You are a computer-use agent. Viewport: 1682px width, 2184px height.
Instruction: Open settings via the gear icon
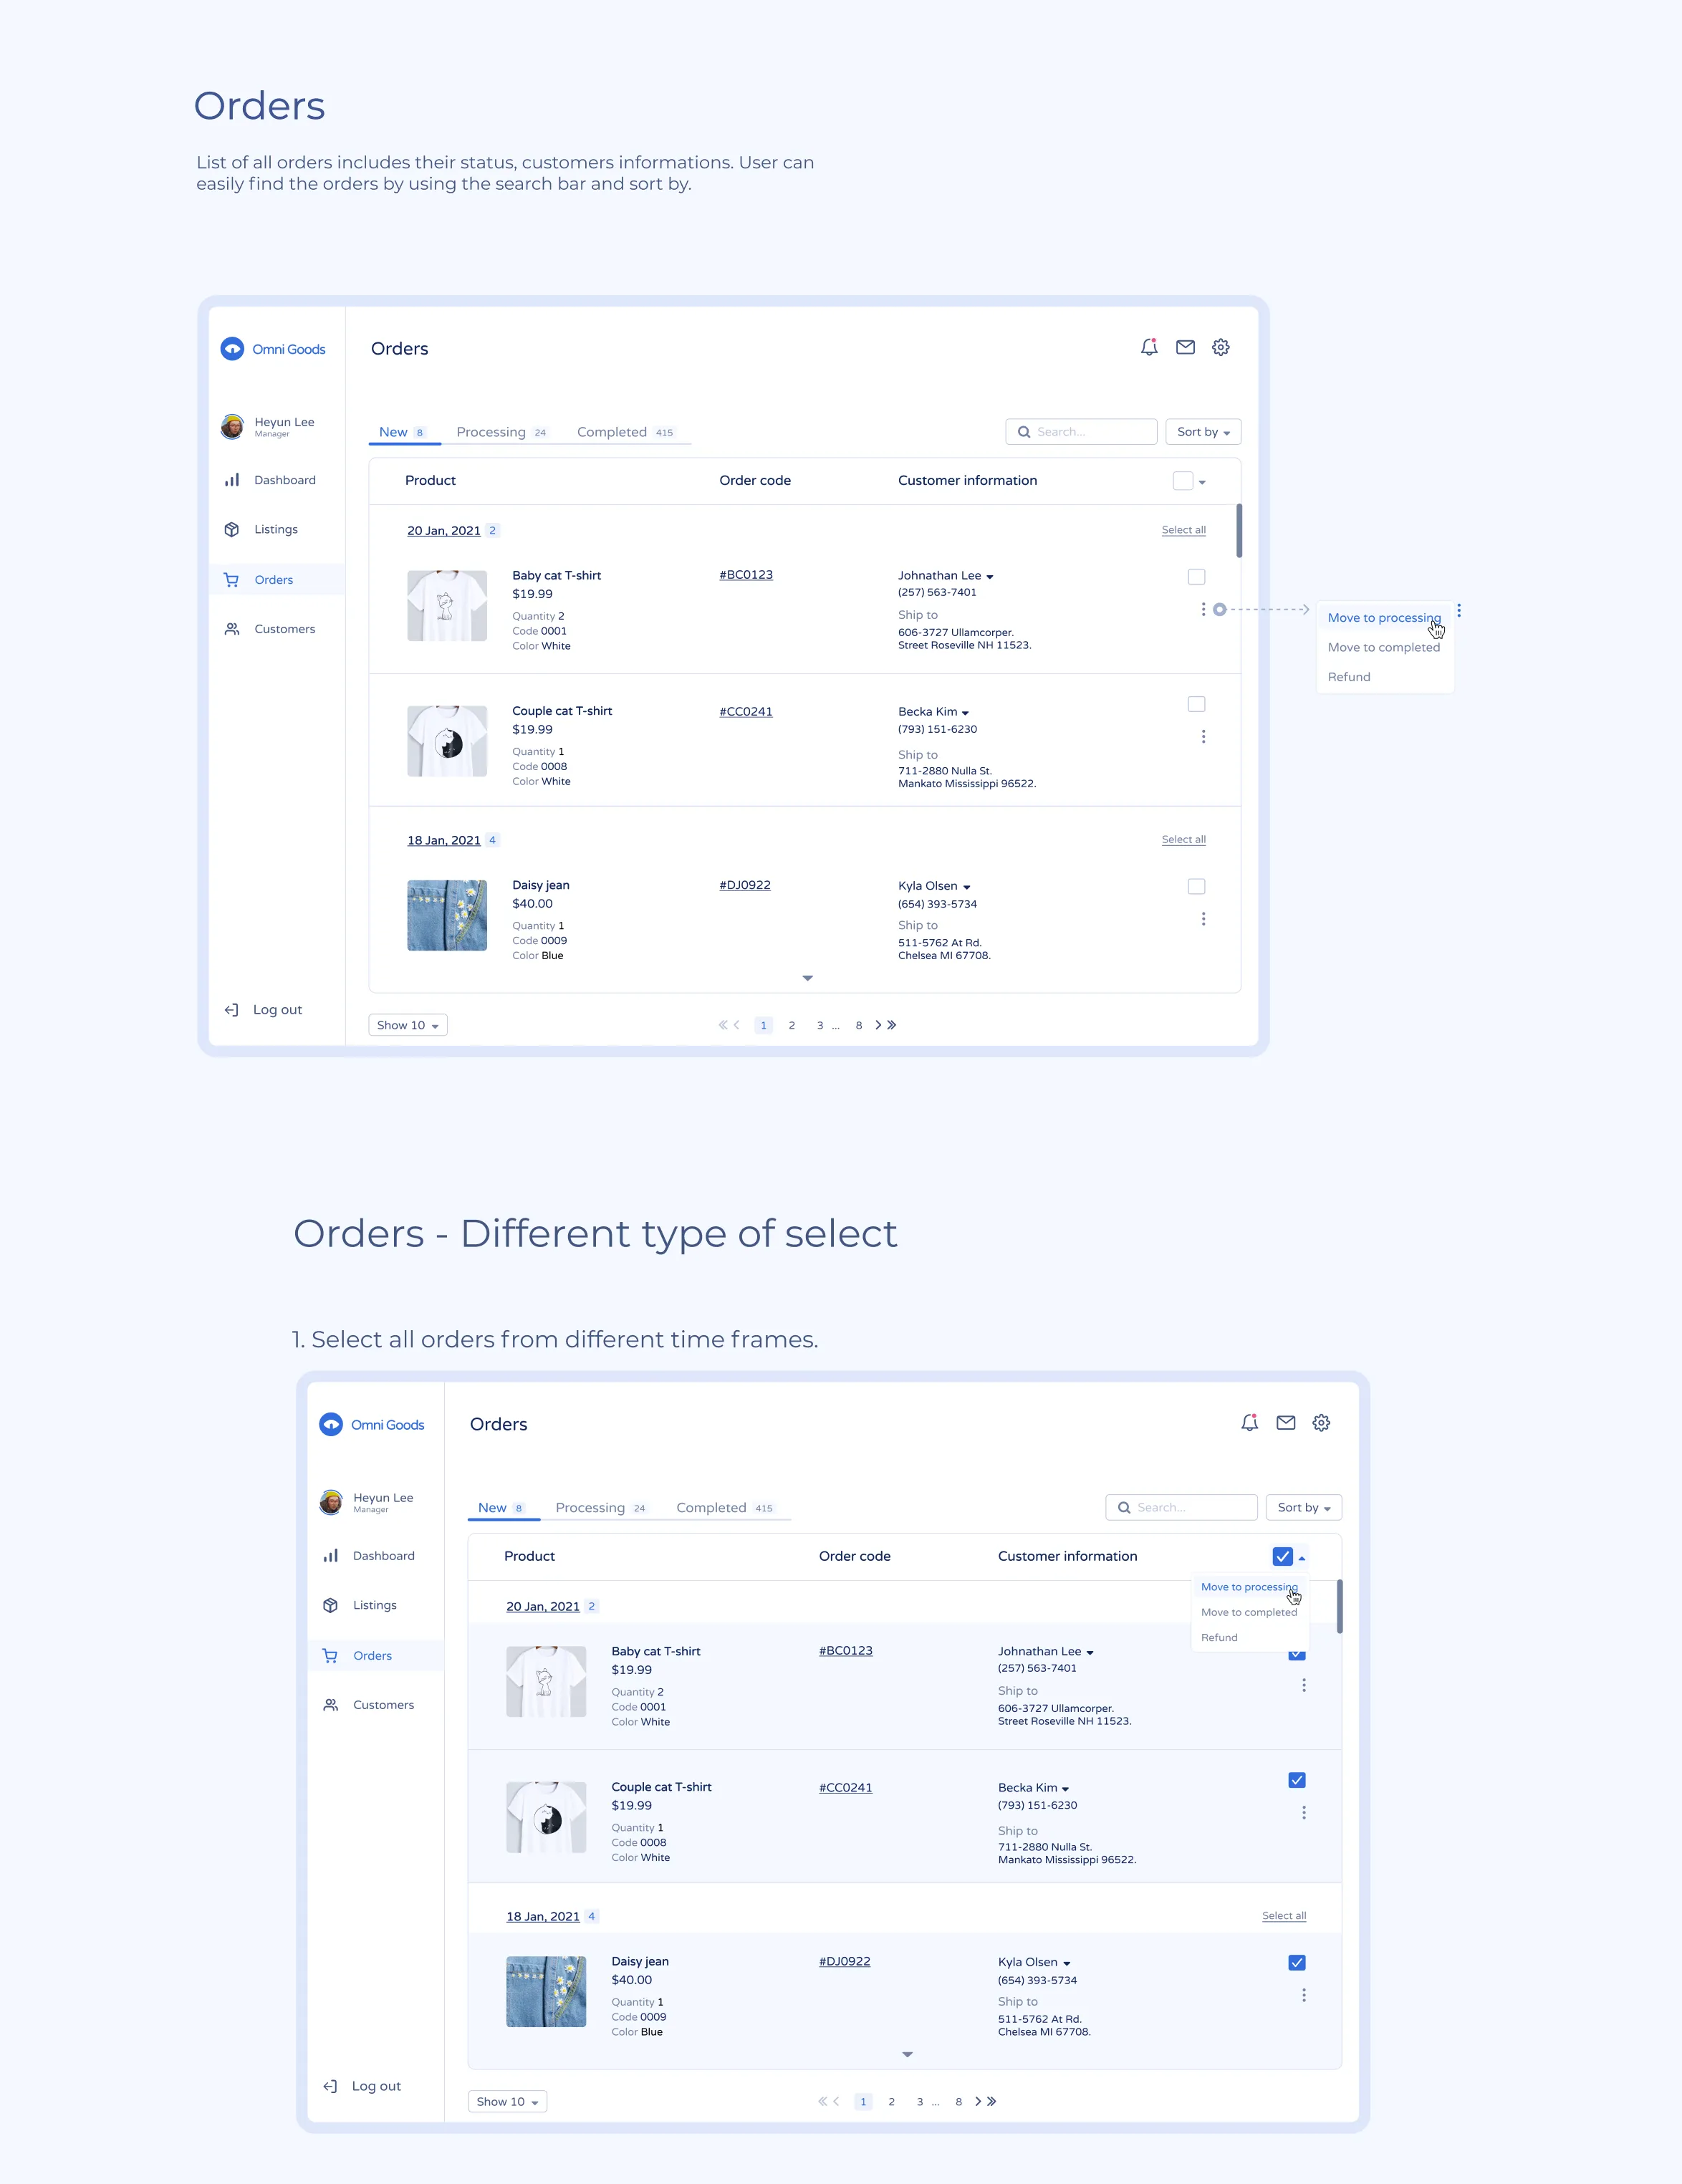click(x=1221, y=348)
